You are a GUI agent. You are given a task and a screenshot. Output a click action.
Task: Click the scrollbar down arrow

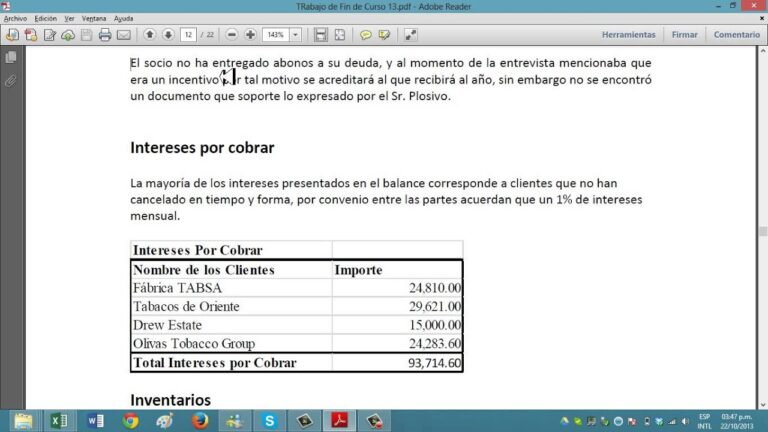click(x=763, y=405)
